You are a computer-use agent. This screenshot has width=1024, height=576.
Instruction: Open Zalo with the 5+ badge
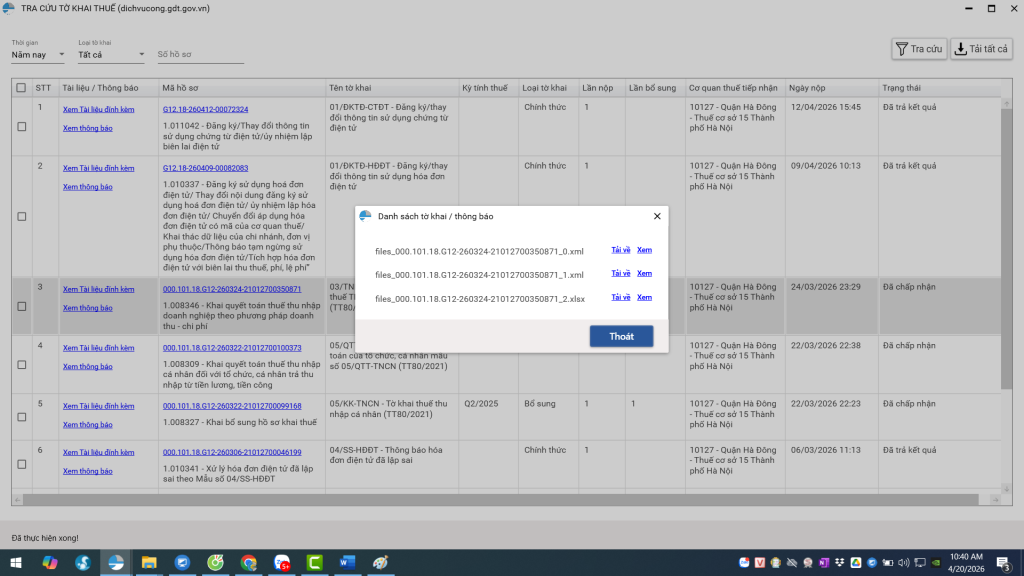[x=282, y=563]
